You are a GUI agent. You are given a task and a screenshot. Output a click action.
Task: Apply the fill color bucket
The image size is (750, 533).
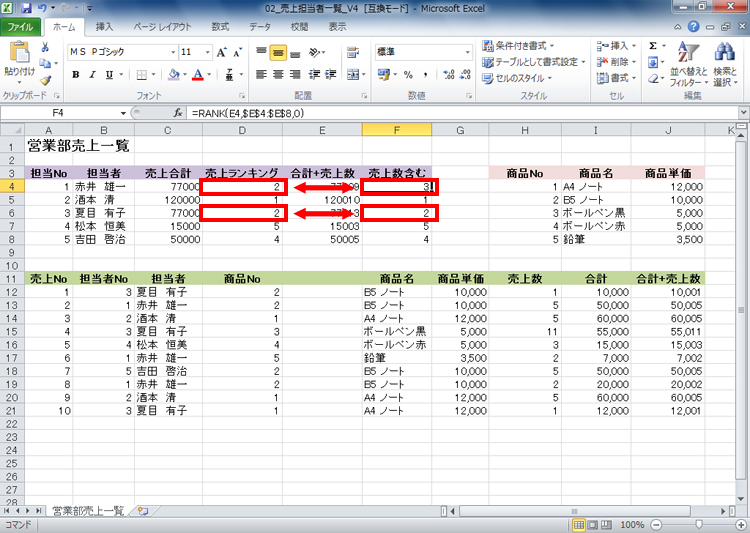point(174,75)
